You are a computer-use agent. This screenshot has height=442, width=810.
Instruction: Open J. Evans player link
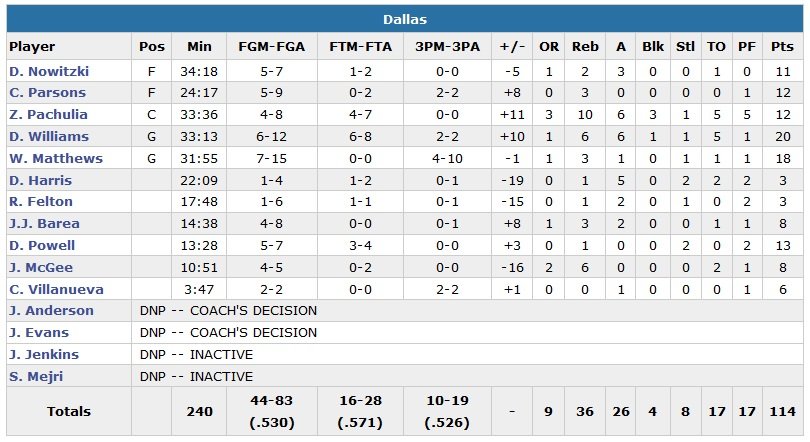(40, 332)
